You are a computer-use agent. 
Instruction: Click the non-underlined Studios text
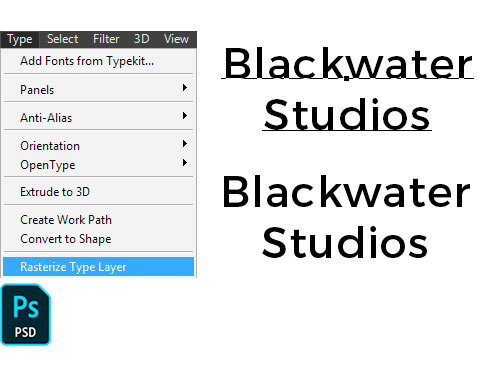(345, 242)
